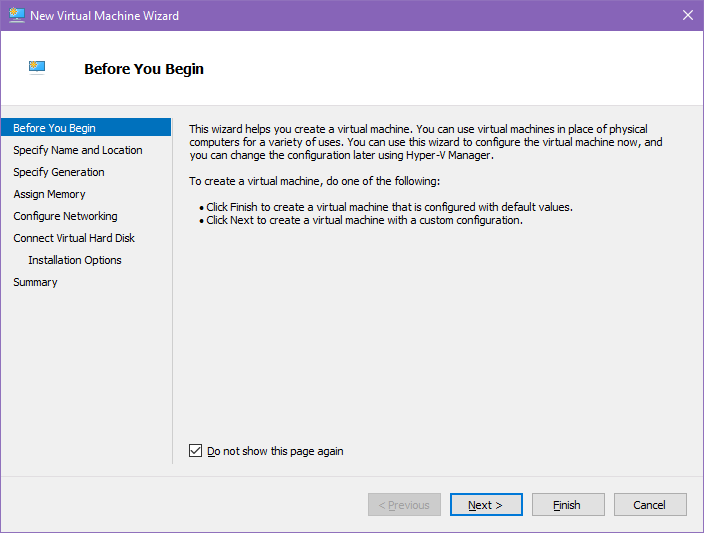Click the paragraph starting 'This wizard helps you create'
The image size is (704, 533).
[x=426, y=142]
